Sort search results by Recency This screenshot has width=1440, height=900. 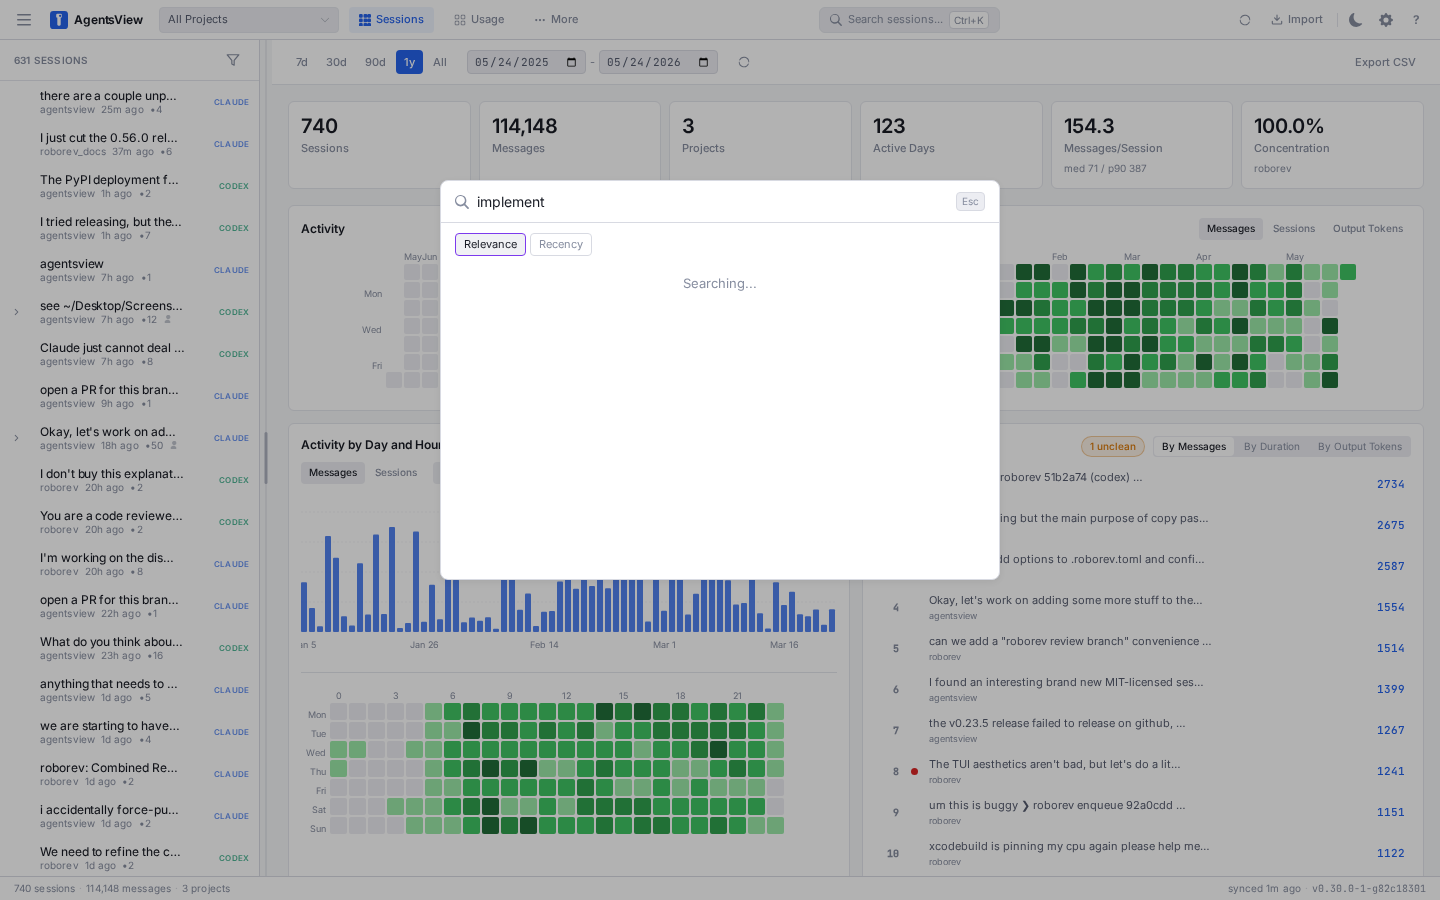tap(561, 244)
